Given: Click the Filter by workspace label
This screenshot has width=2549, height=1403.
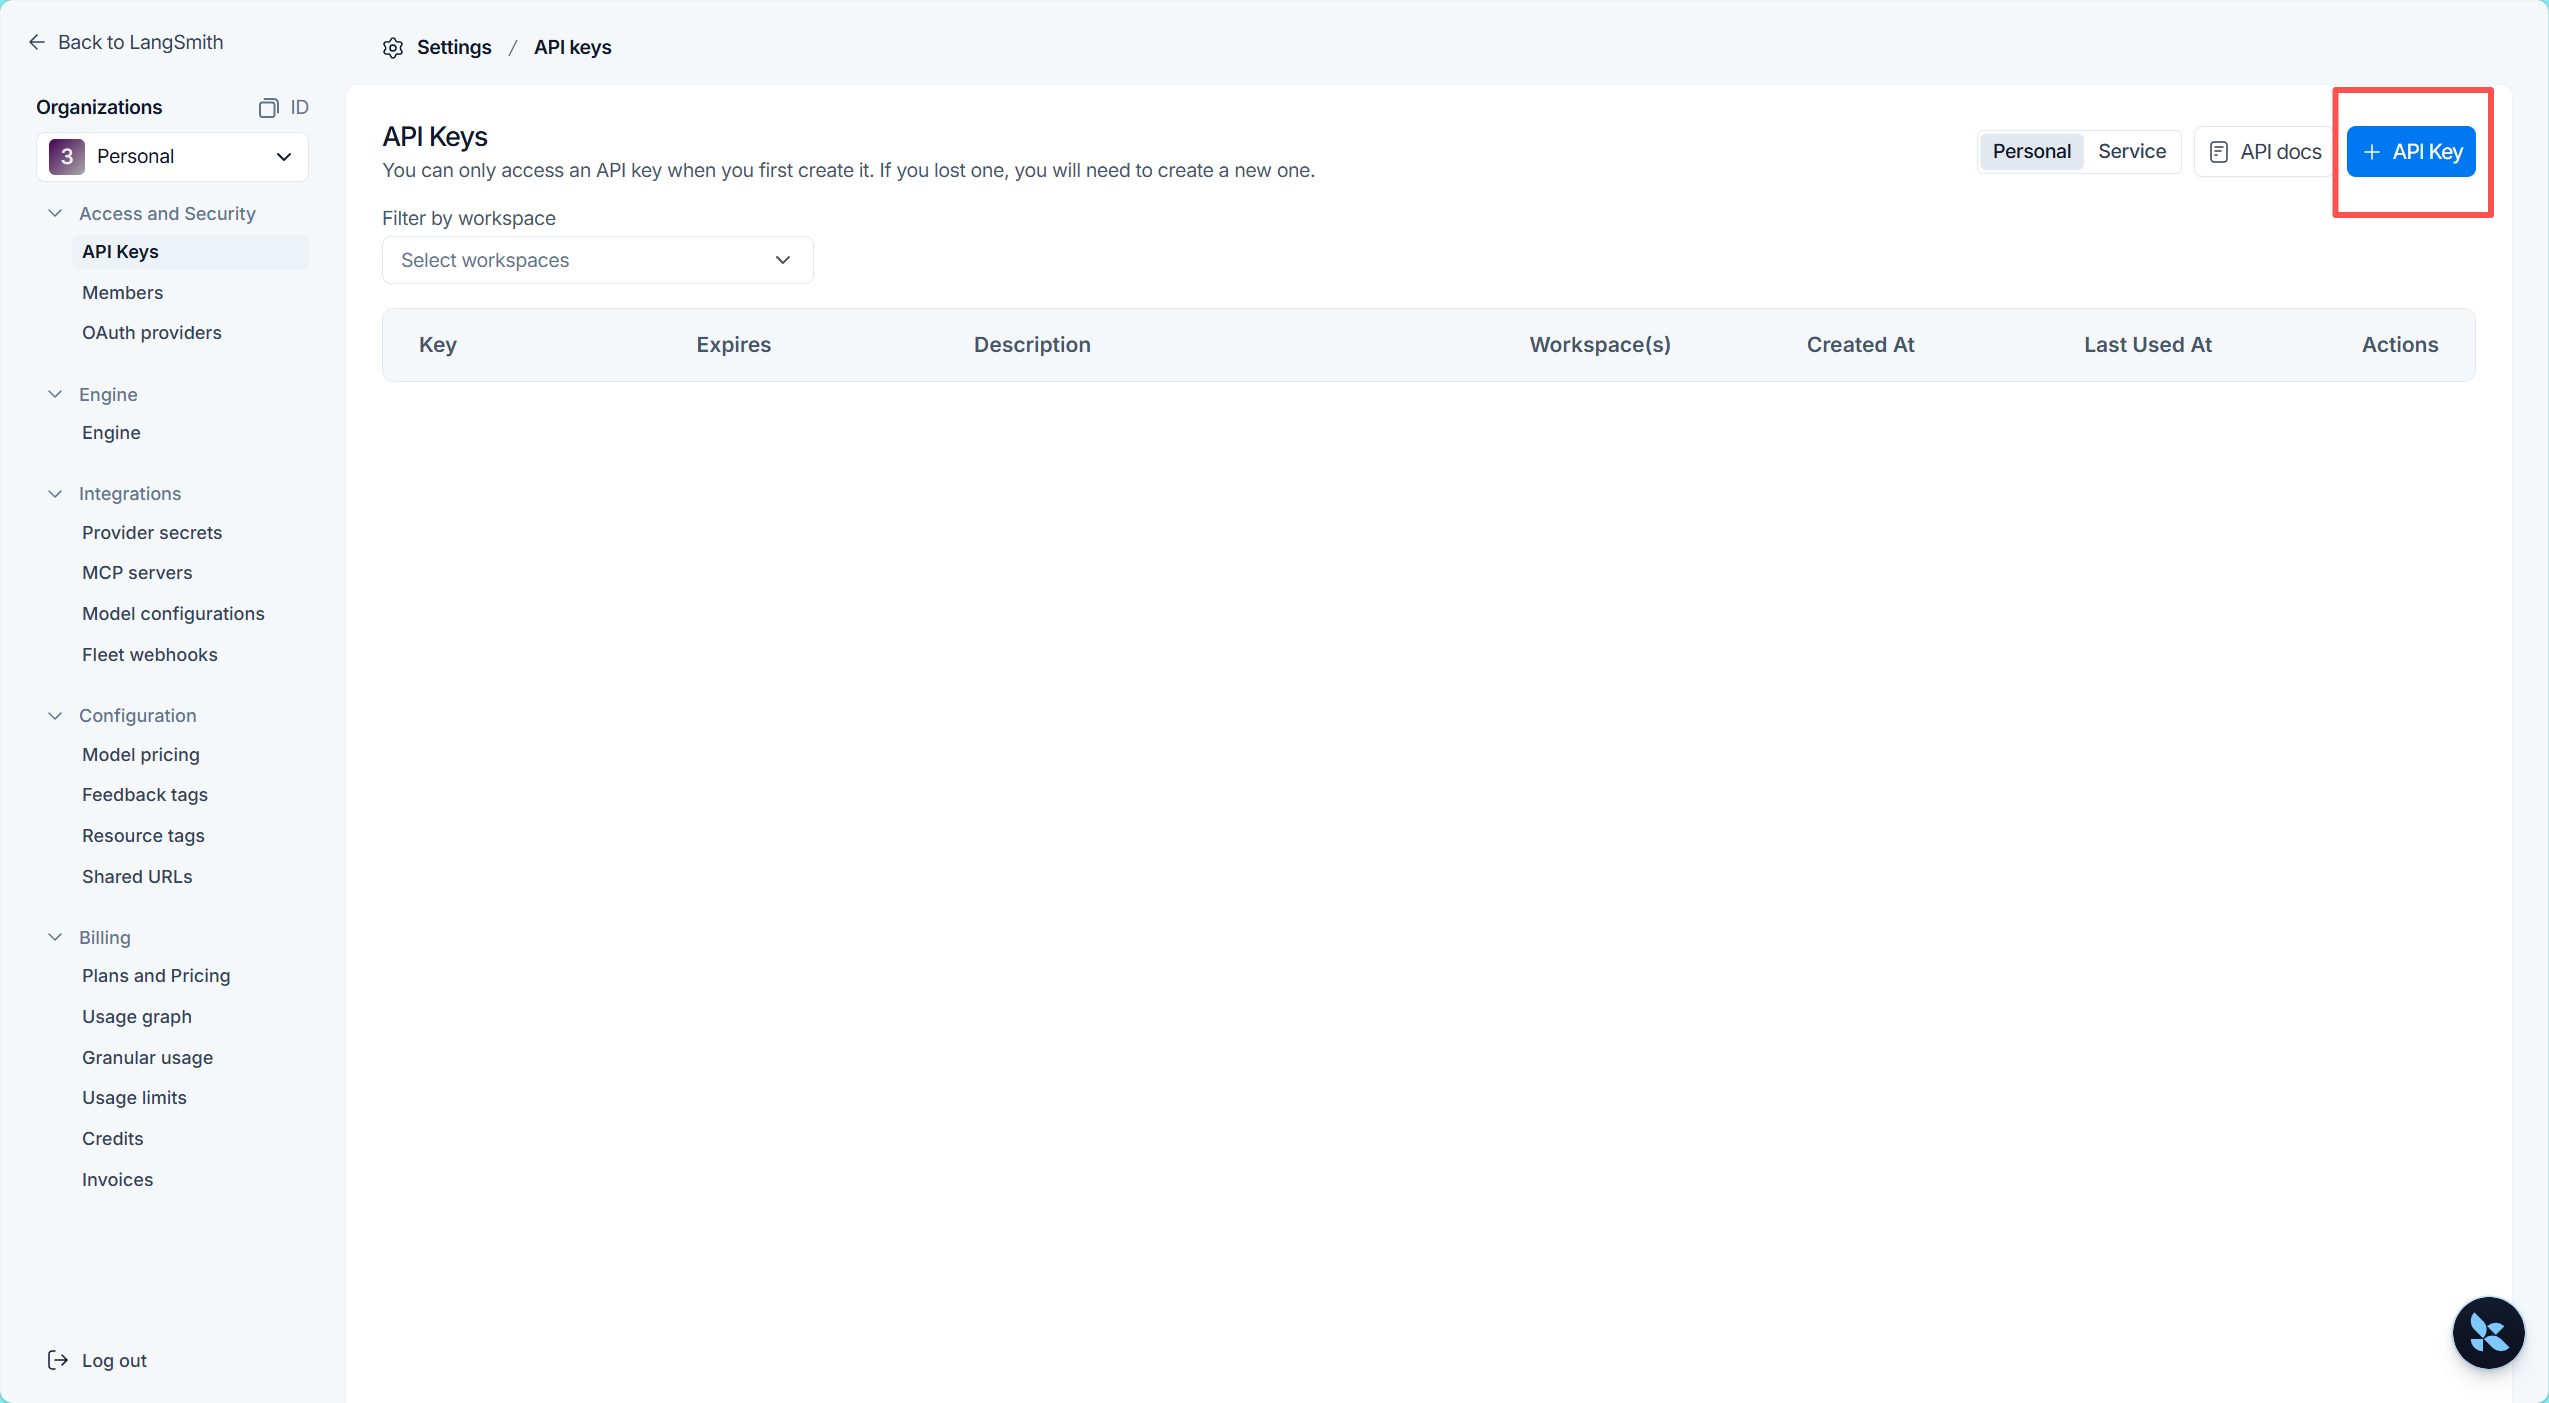Looking at the screenshot, I should [x=469, y=219].
